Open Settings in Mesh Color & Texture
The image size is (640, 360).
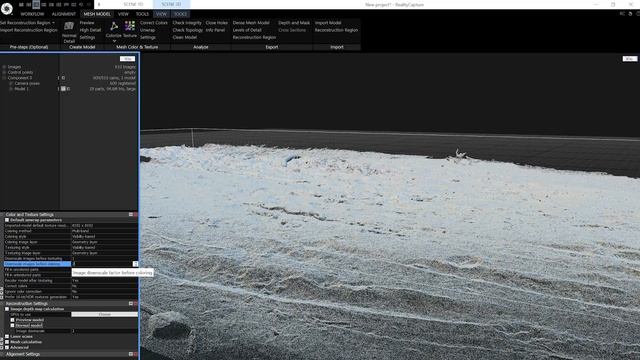(148, 38)
